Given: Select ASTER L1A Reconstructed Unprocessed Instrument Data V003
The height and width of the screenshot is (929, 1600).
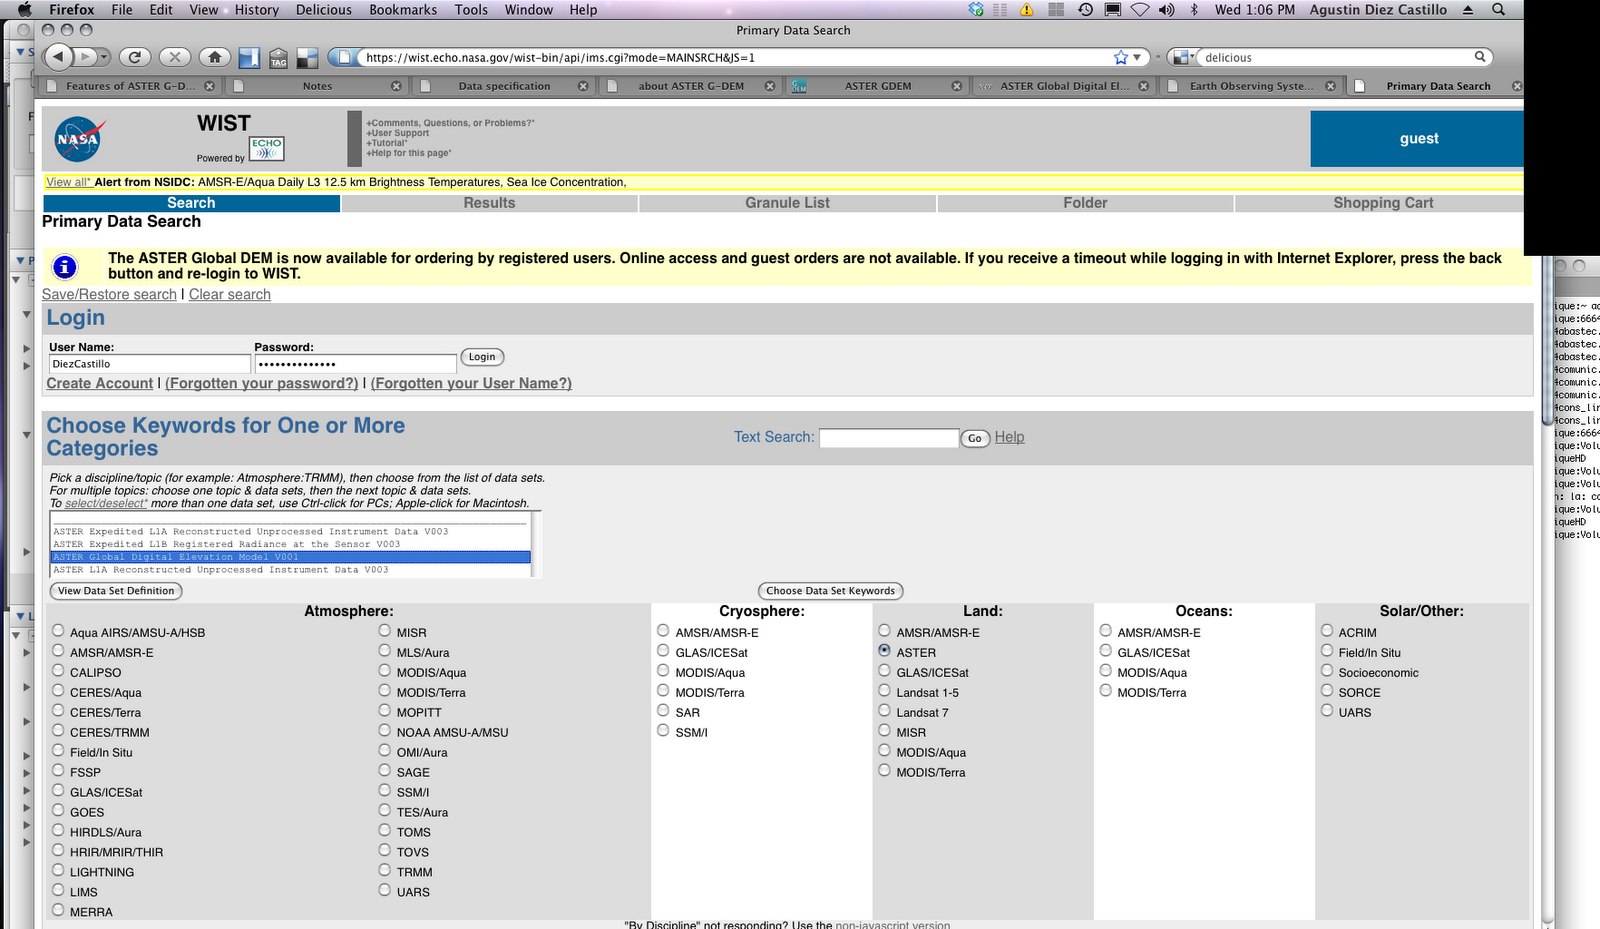Looking at the screenshot, I should click(x=290, y=570).
